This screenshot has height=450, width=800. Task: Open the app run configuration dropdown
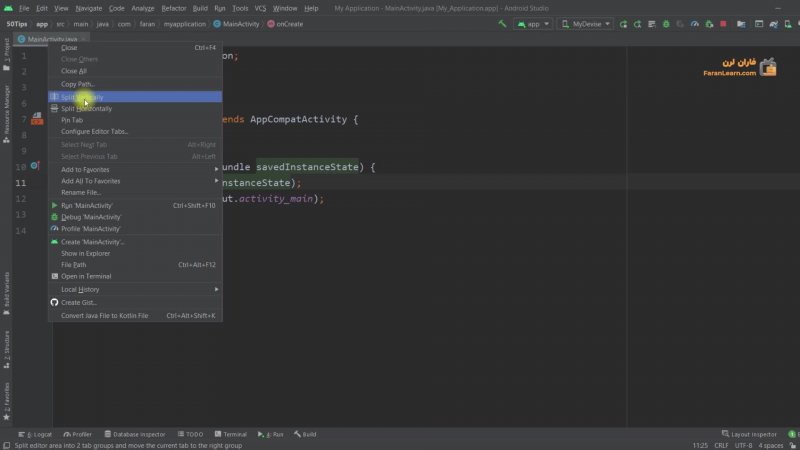532,23
